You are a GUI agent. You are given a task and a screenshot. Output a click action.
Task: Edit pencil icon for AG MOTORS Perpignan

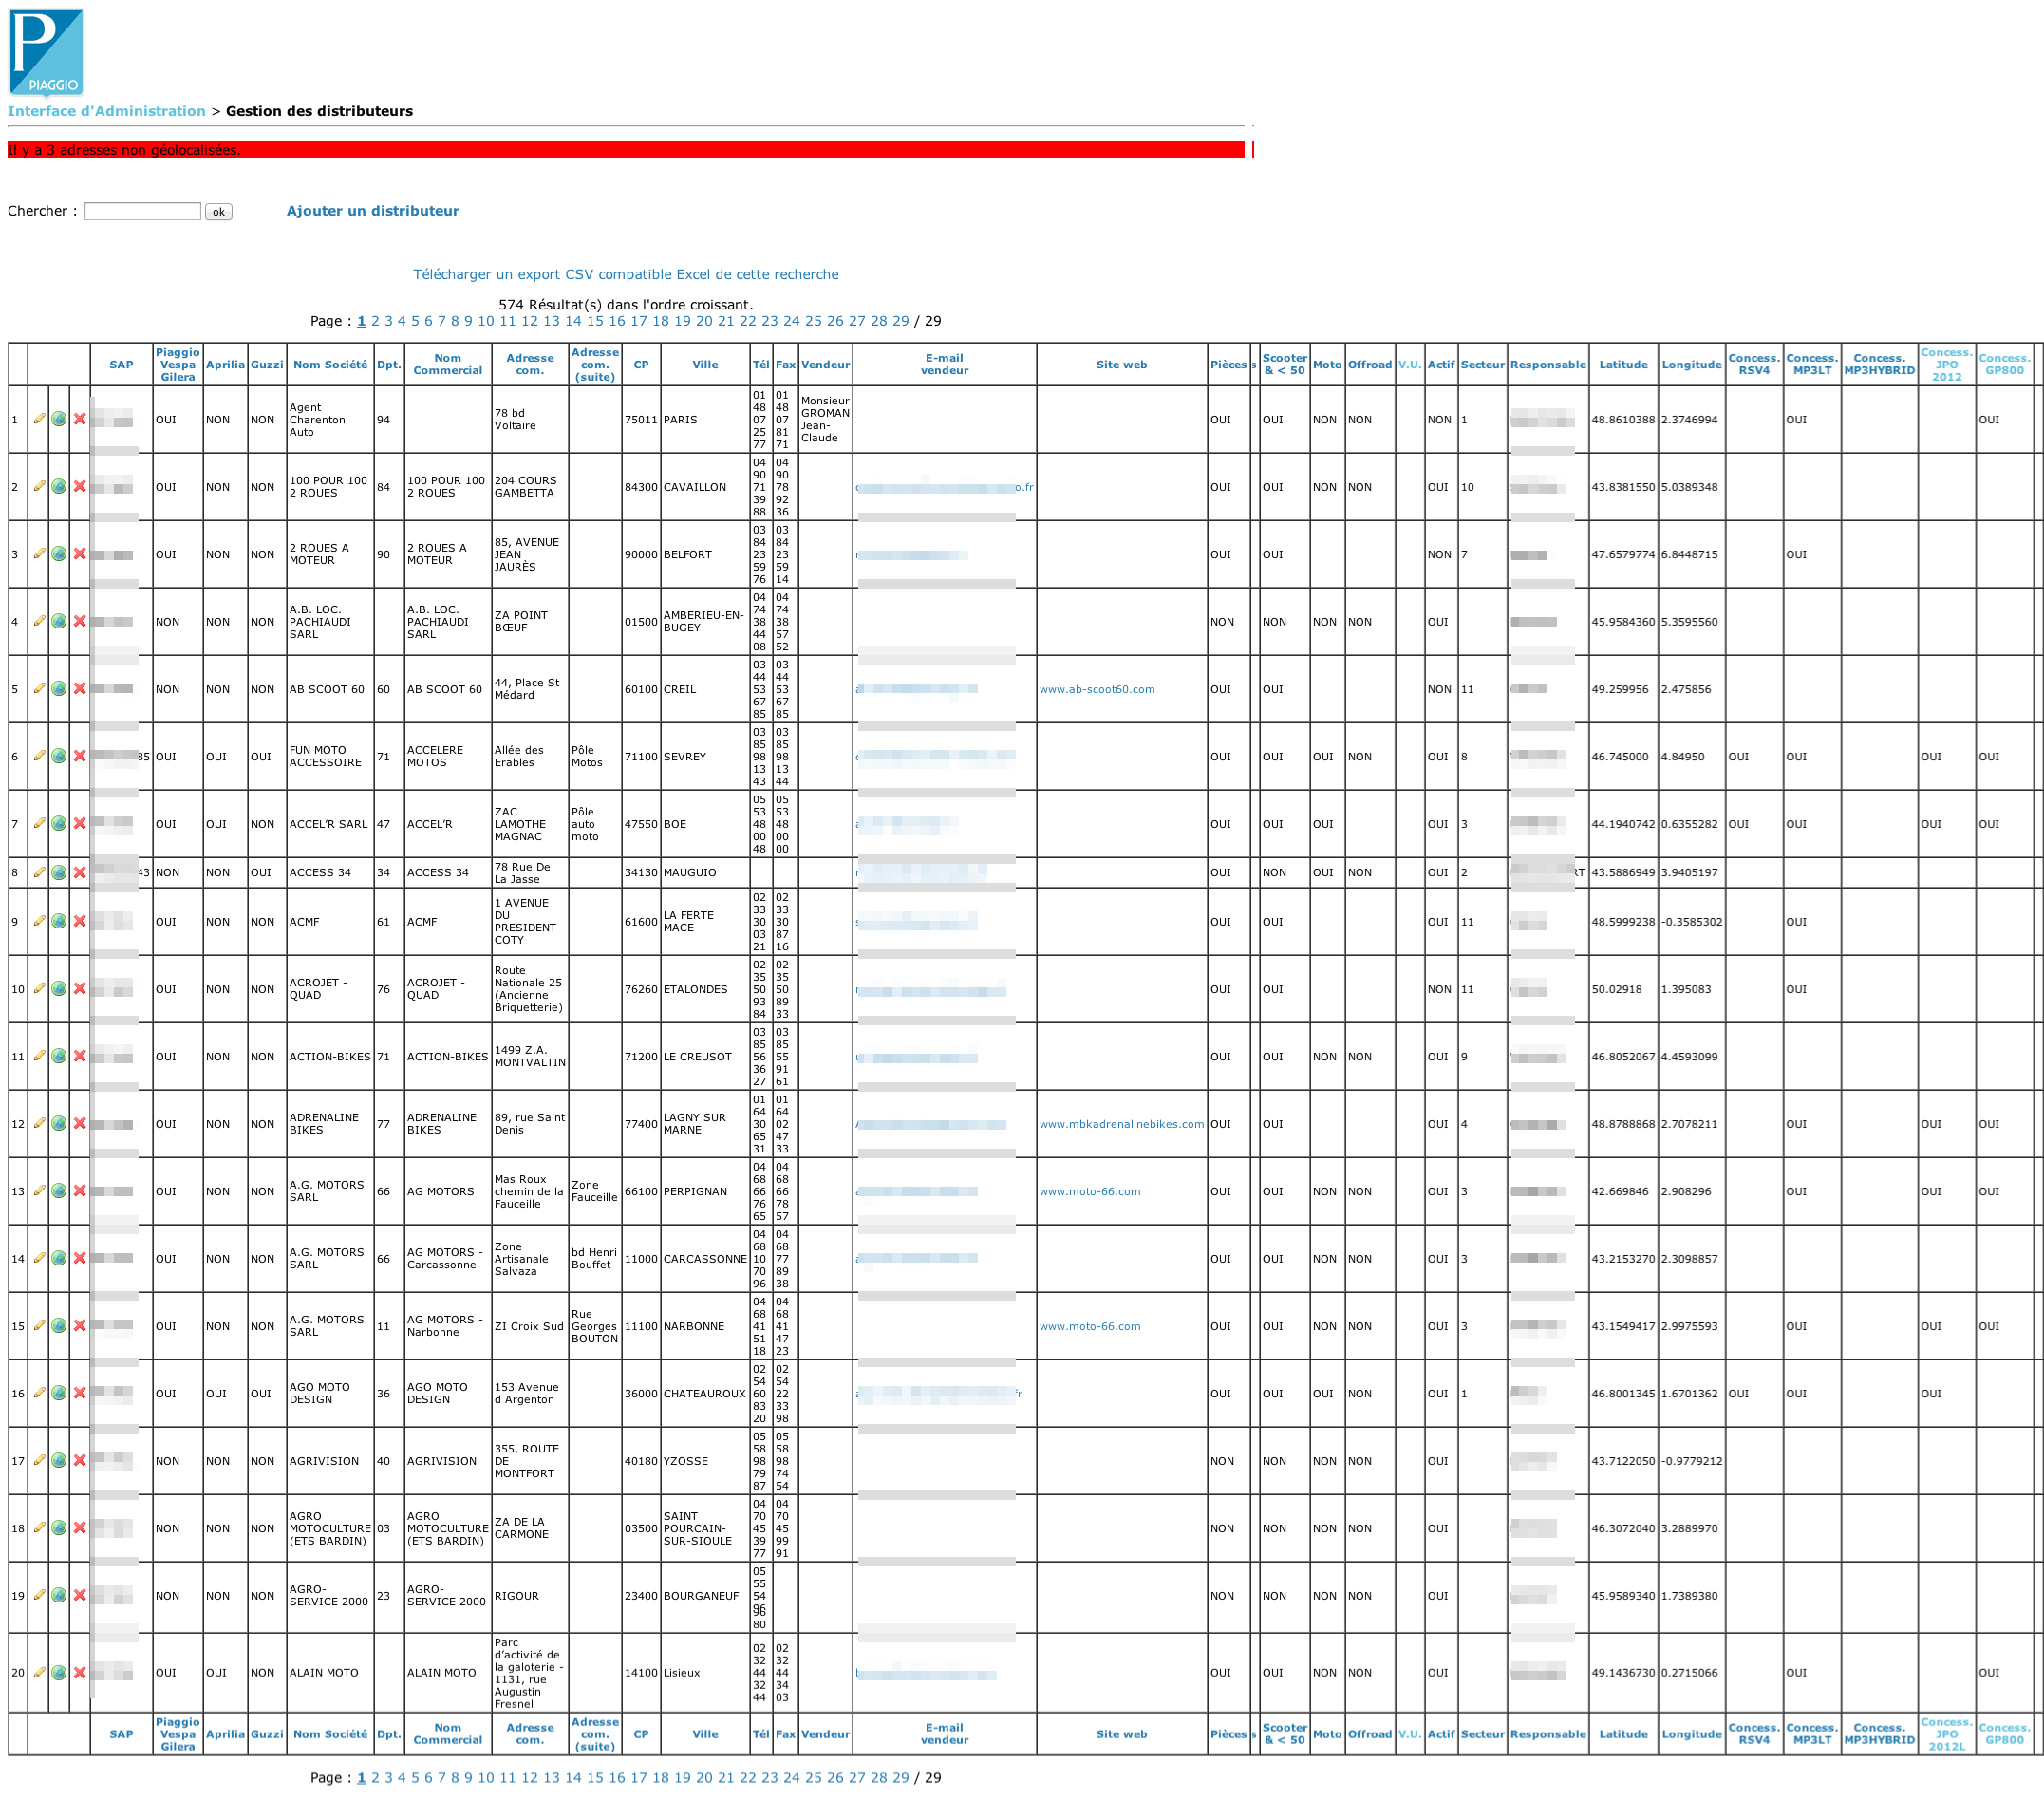pyautogui.click(x=39, y=1190)
